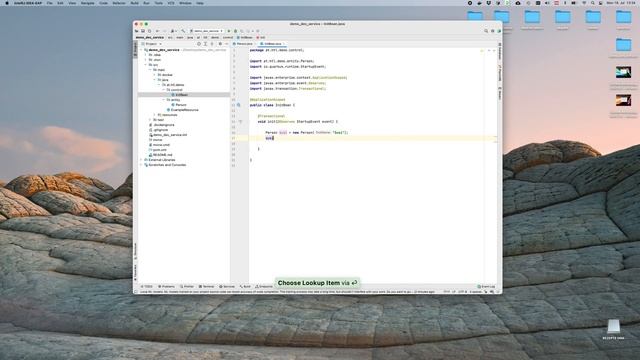Hide the Project panel with the minus icon

227,44
